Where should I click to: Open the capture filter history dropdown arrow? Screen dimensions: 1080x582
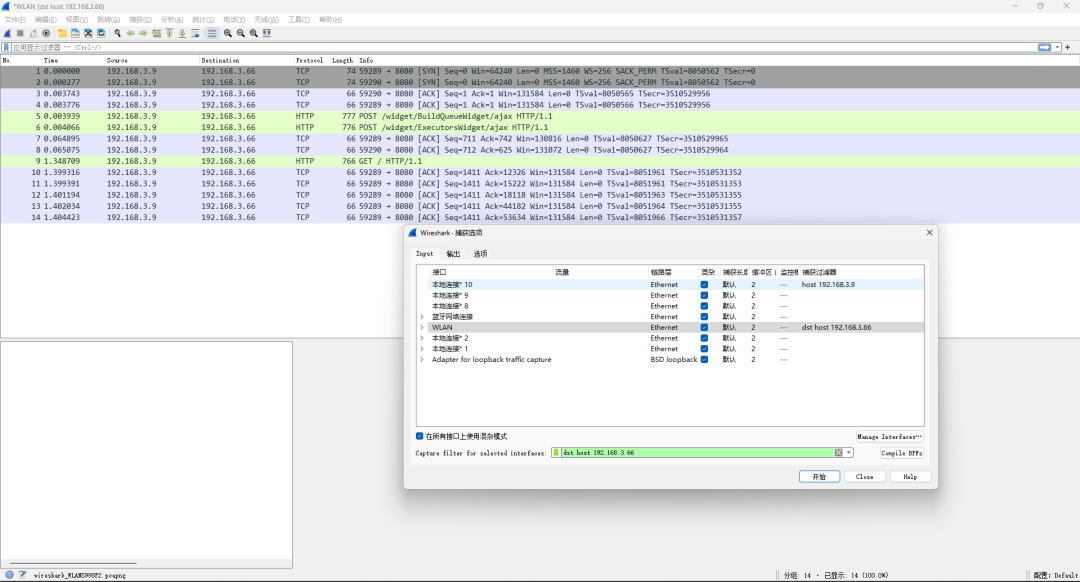tap(849, 453)
